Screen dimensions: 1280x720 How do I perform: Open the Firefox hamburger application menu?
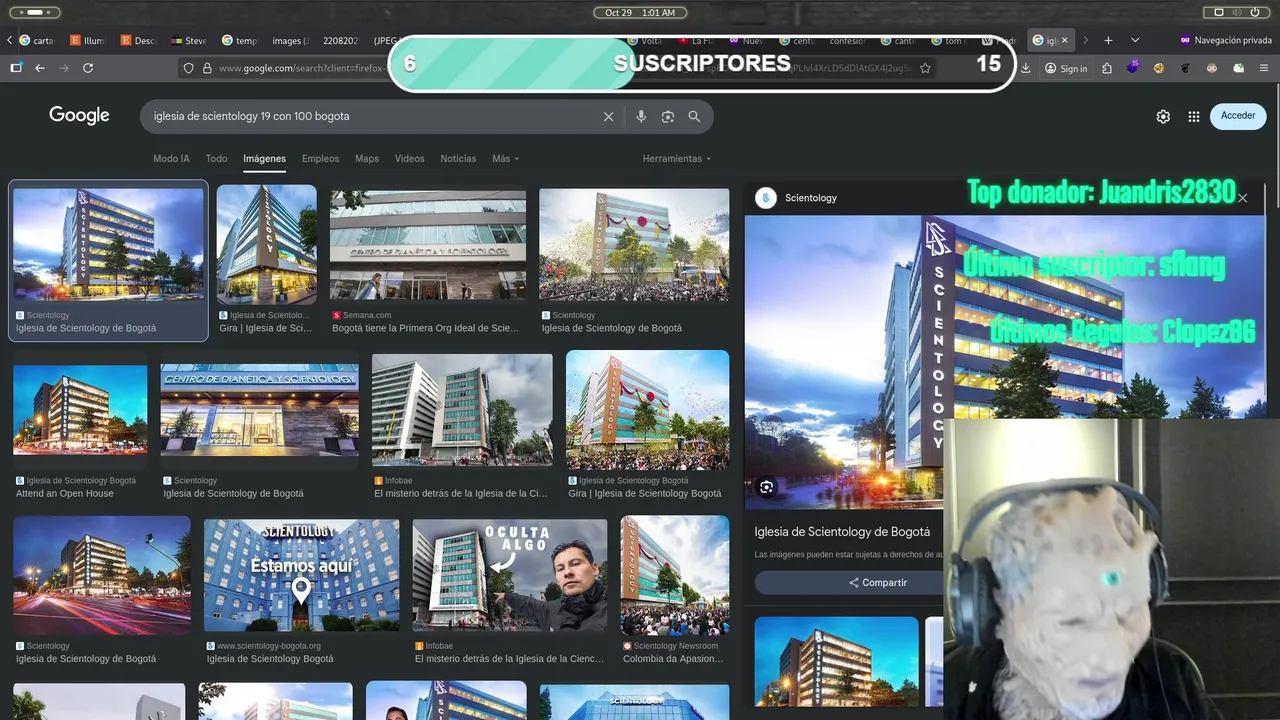[x=1264, y=68]
